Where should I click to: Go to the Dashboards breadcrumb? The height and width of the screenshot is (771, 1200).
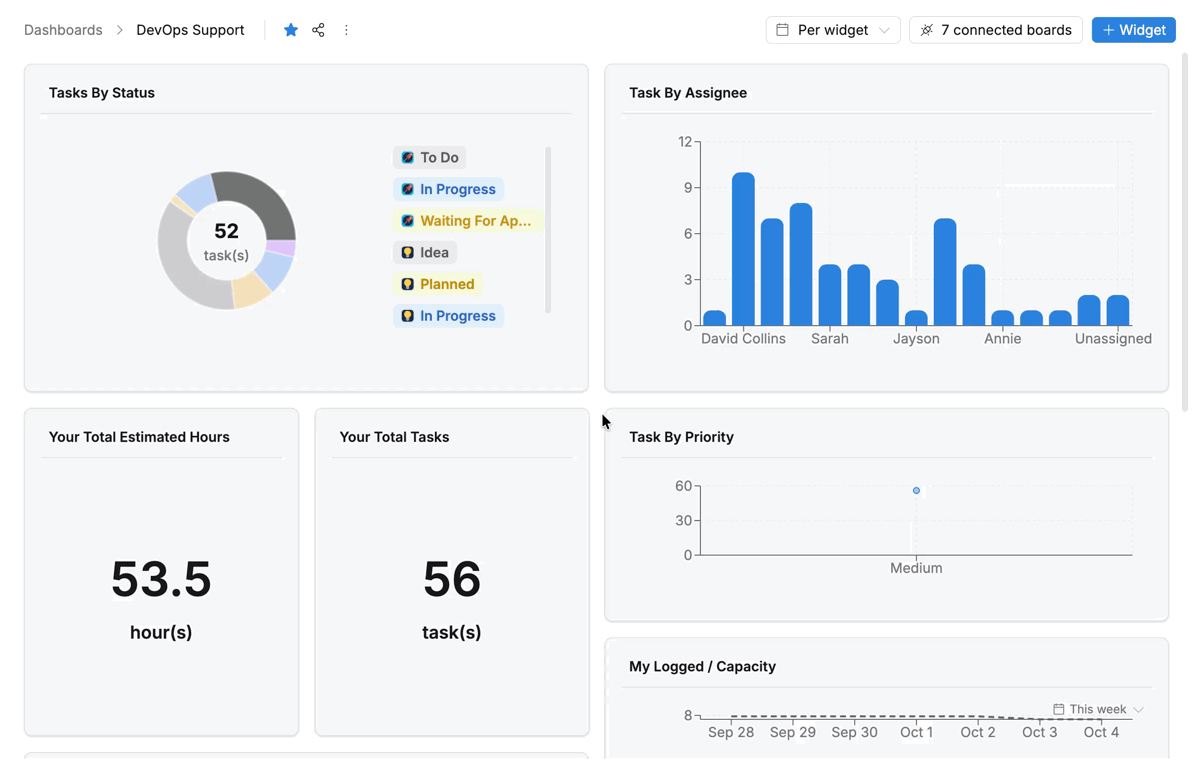[x=63, y=30]
